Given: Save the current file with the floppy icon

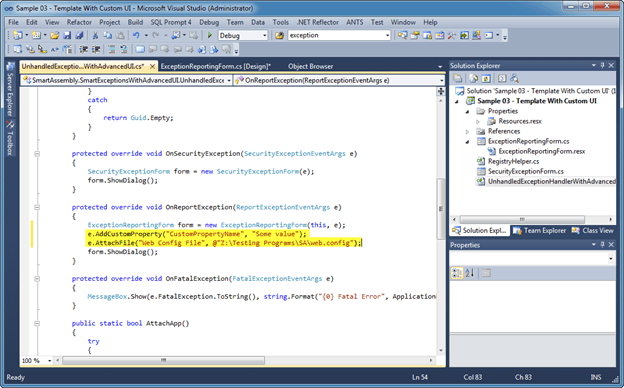Looking at the screenshot, I should (x=67, y=35).
